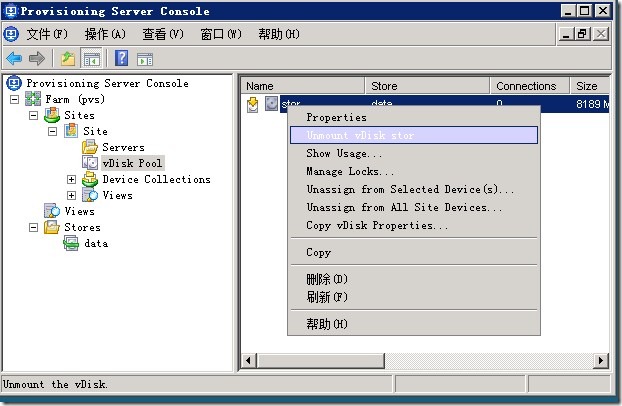Click the Stores folder icon
This screenshot has width=622, height=406.
coord(52,227)
